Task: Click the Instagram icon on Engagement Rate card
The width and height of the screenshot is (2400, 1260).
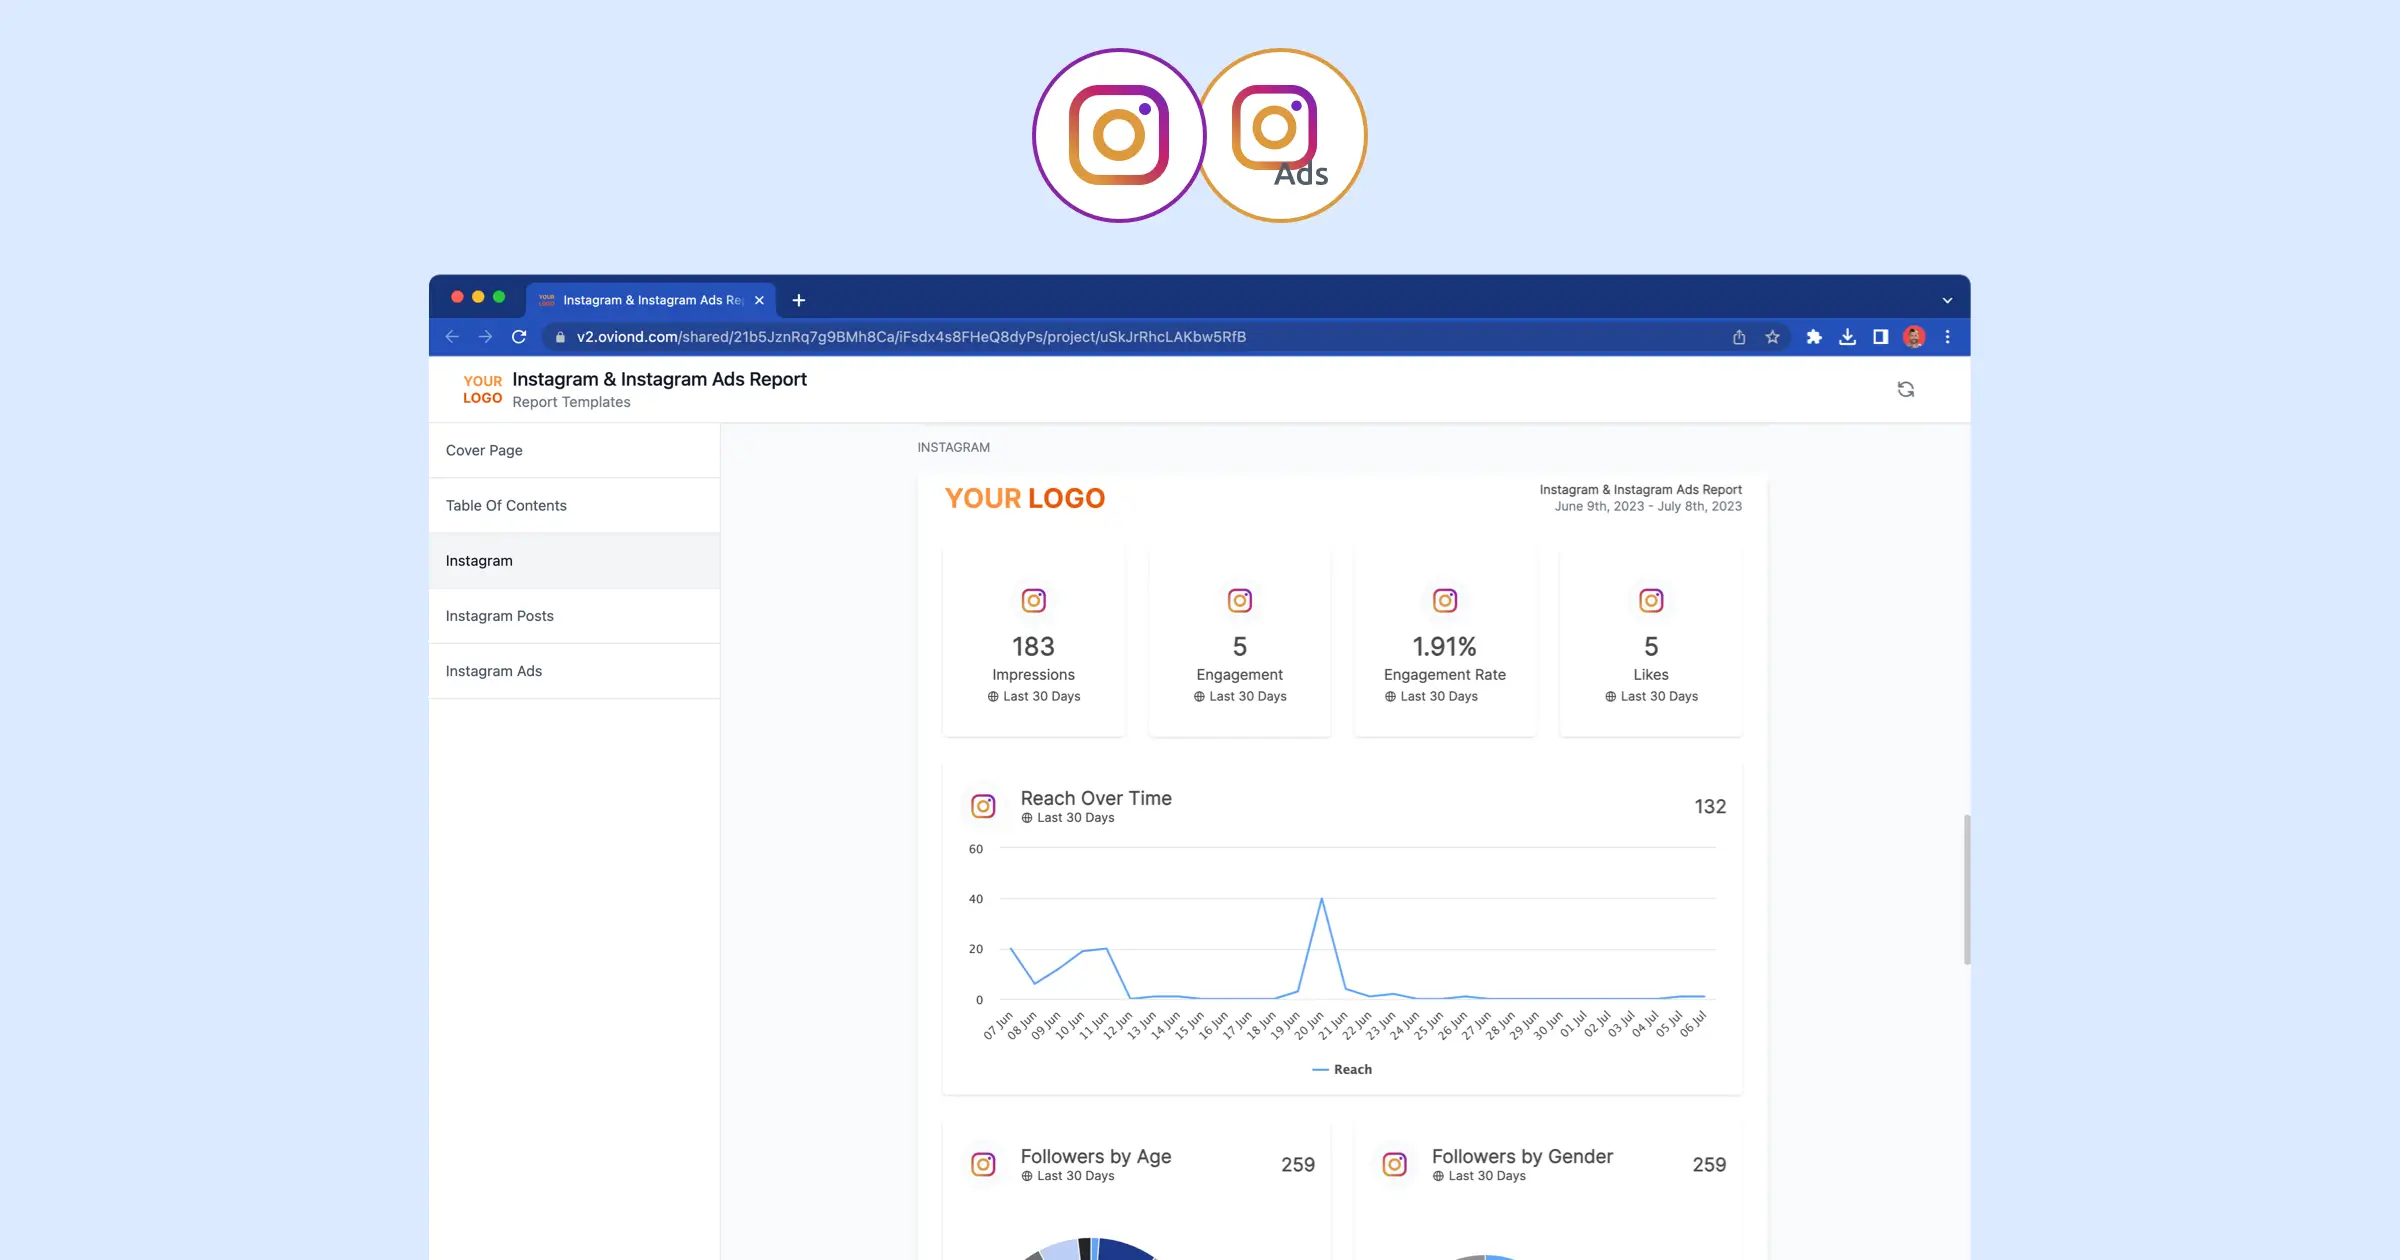Action: click(1445, 600)
